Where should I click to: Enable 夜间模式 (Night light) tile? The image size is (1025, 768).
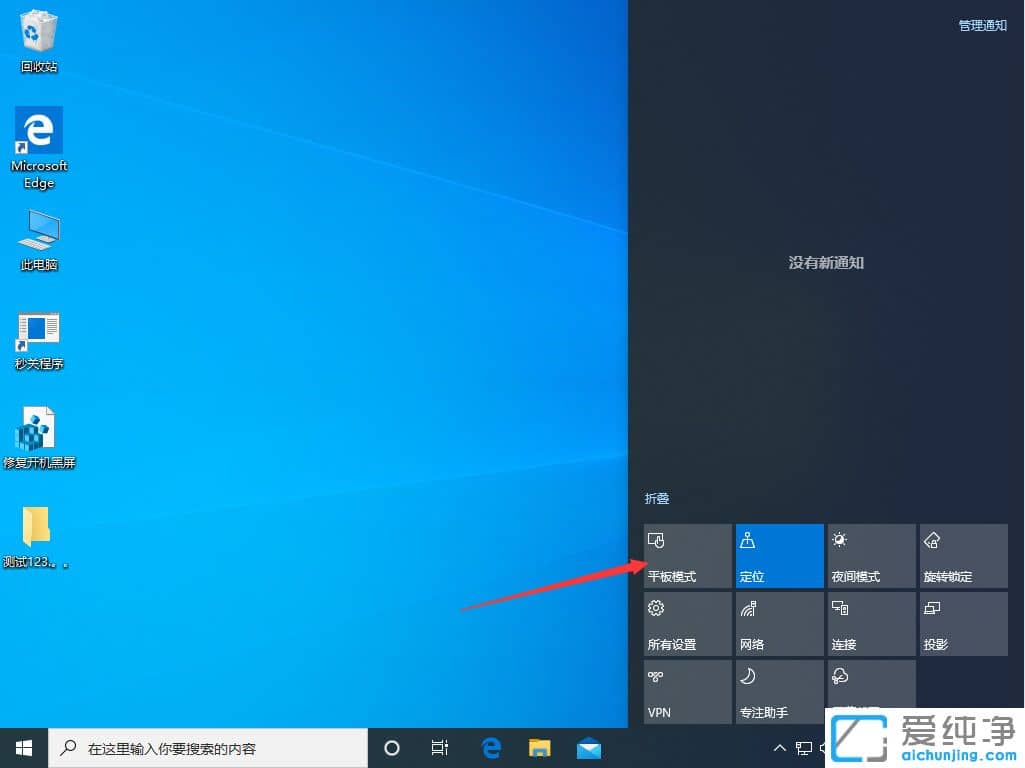pyautogui.click(x=871, y=556)
